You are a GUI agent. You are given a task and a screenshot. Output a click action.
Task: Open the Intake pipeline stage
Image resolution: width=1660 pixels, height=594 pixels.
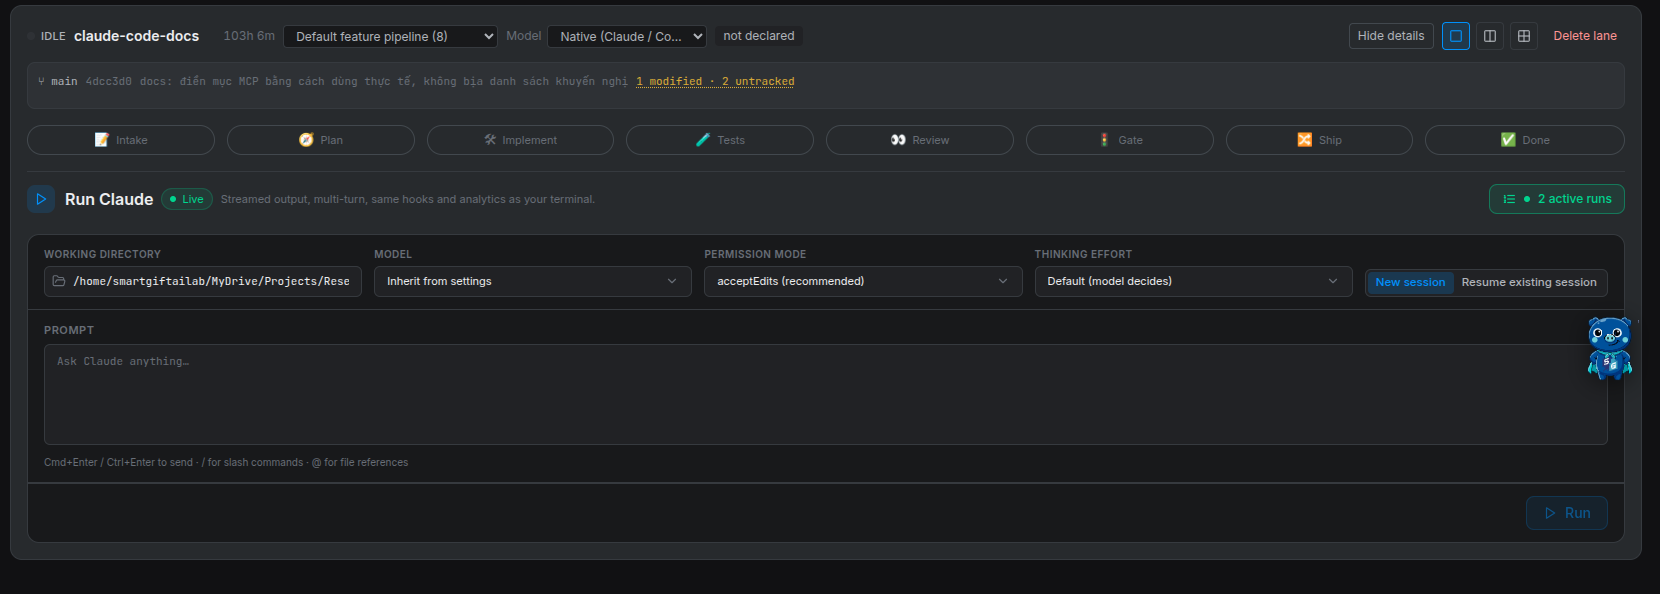coord(121,140)
